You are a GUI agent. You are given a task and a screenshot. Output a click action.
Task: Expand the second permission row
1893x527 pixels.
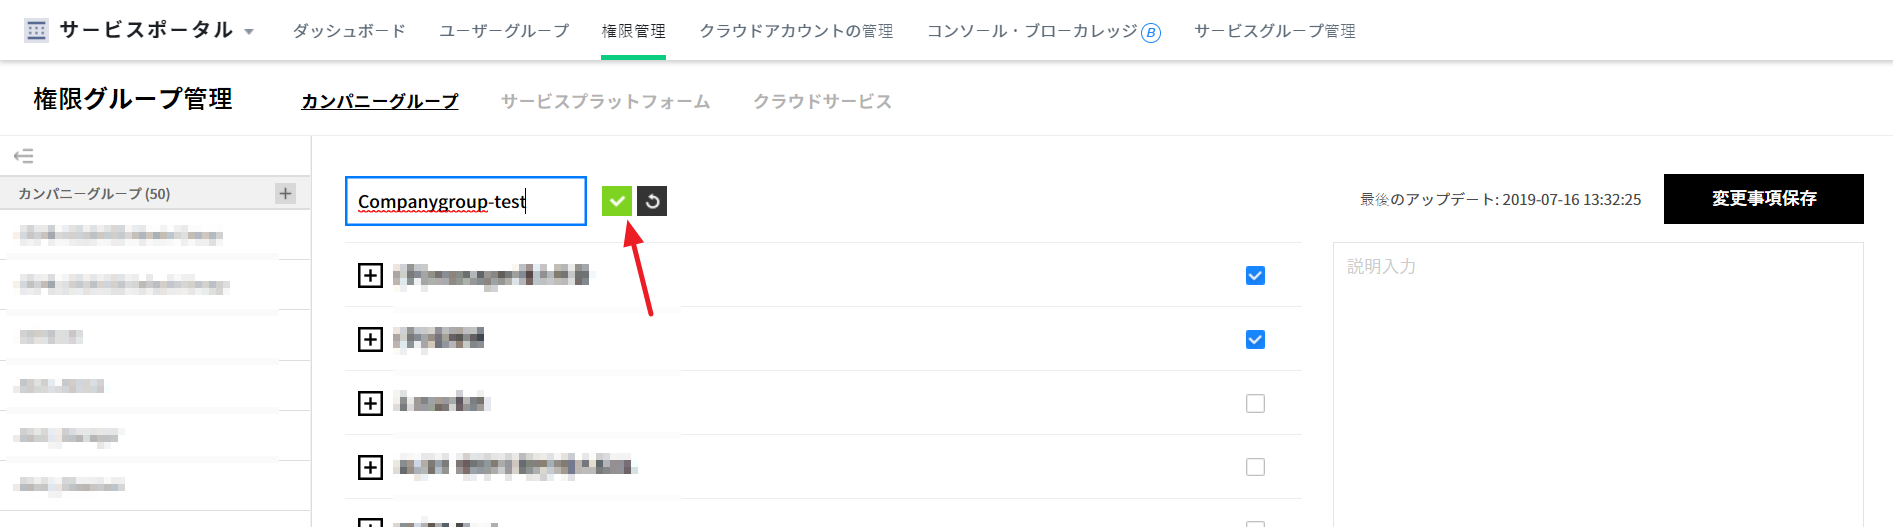pyautogui.click(x=370, y=339)
